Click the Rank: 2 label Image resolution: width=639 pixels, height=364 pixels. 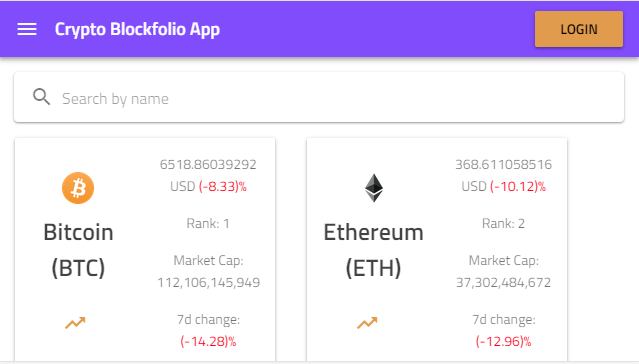pyautogui.click(x=503, y=223)
